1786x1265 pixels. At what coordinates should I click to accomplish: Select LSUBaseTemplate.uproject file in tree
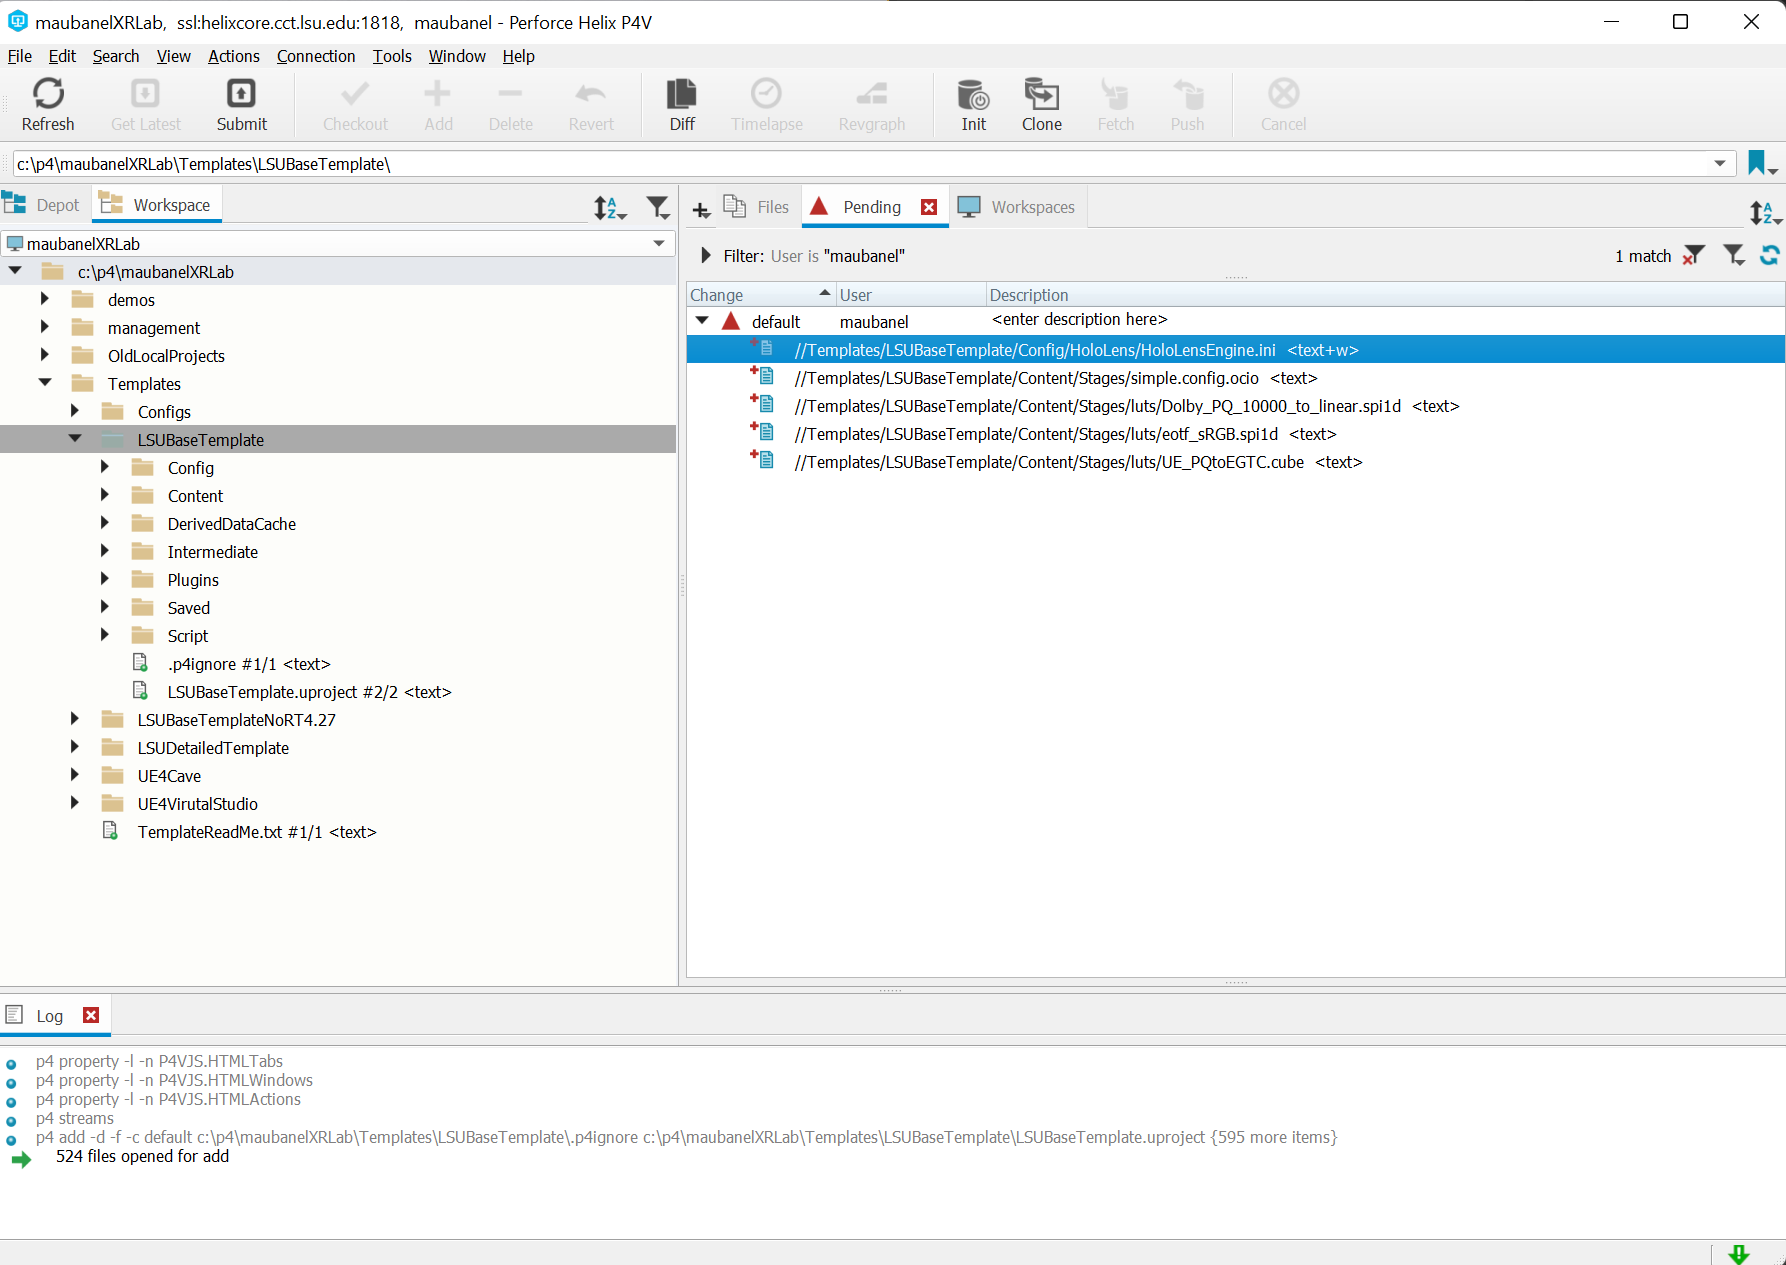(x=309, y=692)
